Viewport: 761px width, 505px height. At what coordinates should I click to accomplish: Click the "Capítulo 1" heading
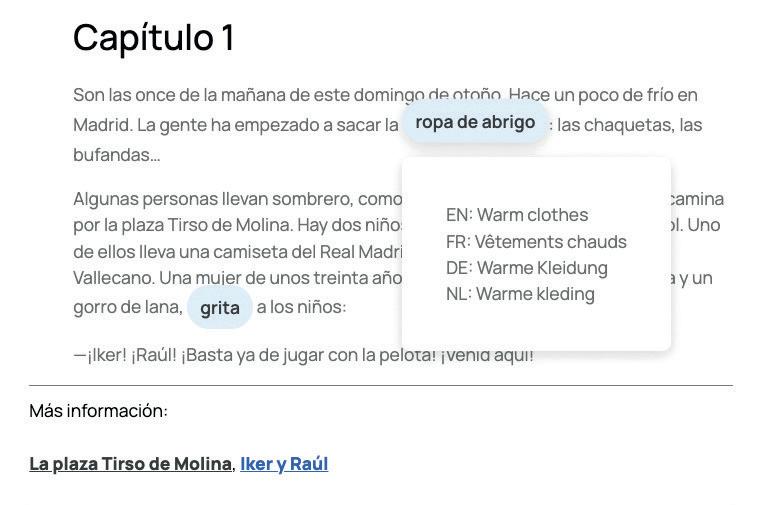click(153, 38)
